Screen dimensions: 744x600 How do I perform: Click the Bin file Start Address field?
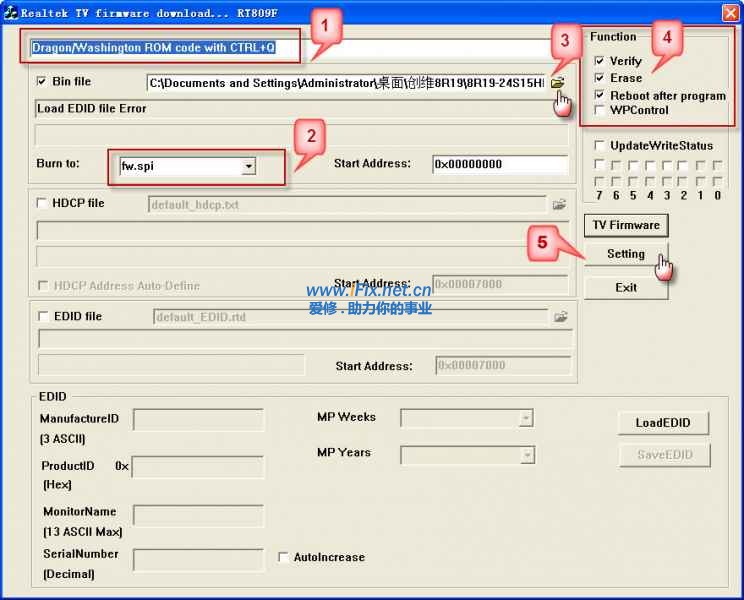coord(500,164)
